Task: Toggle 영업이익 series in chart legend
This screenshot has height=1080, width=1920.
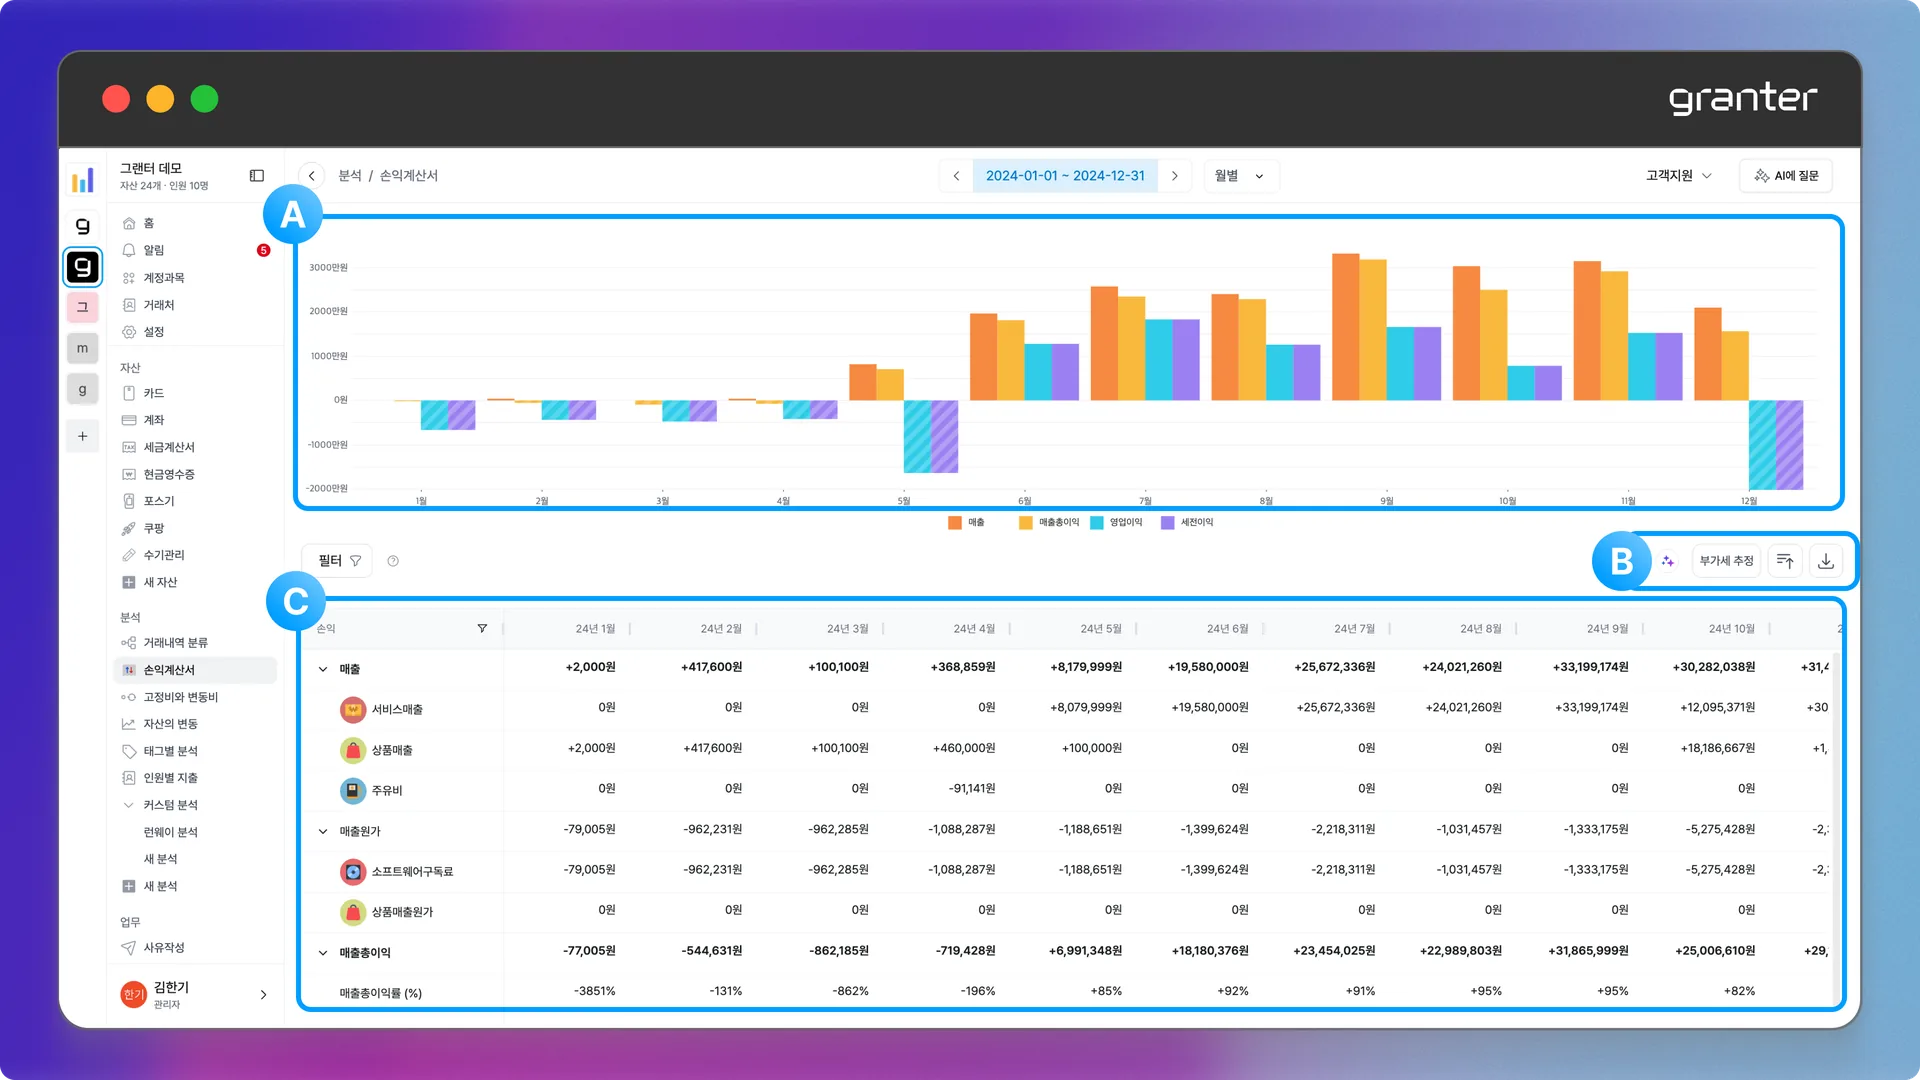Action: (1116, 522)
